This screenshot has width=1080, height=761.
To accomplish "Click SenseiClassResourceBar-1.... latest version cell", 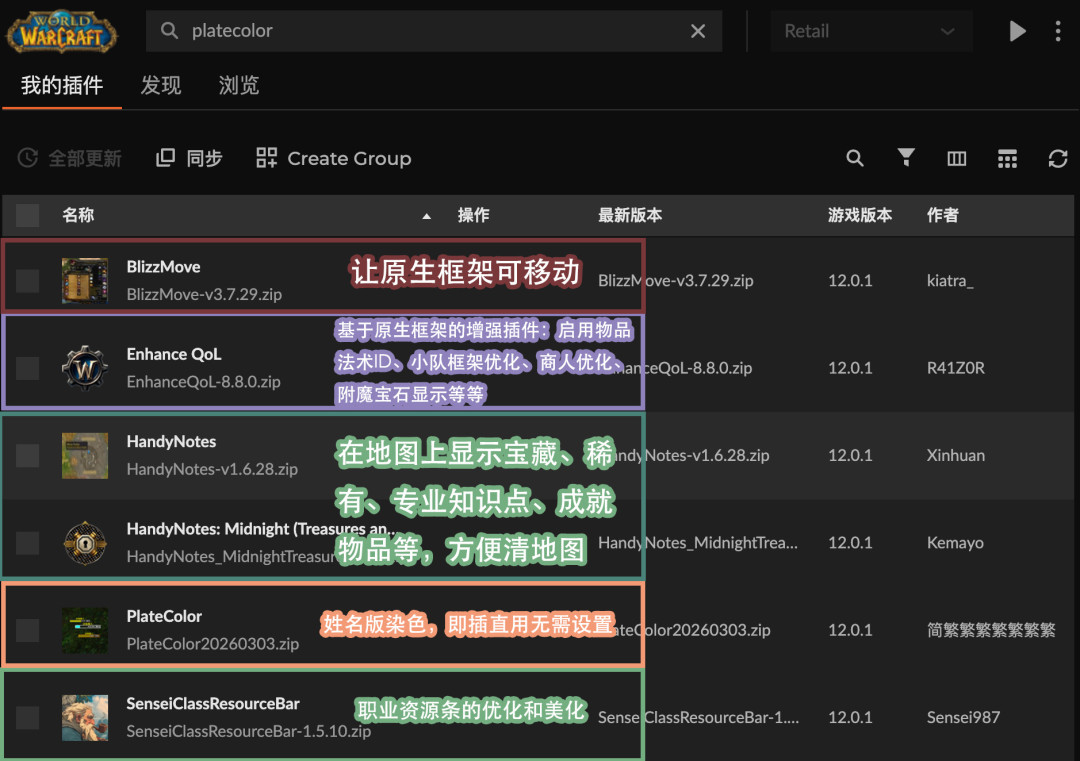I will click(x=698, y=718).
